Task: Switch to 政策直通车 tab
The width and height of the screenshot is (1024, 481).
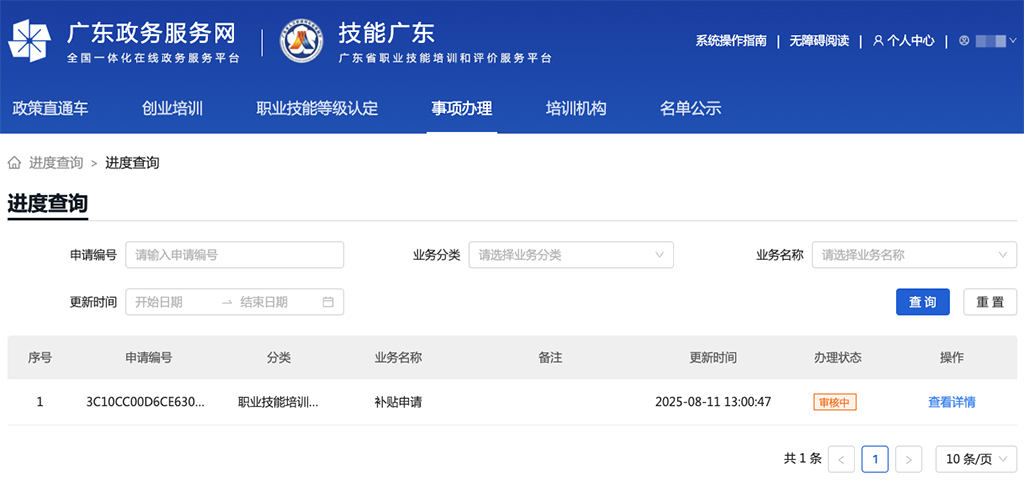Action: (x=50, y=108)
